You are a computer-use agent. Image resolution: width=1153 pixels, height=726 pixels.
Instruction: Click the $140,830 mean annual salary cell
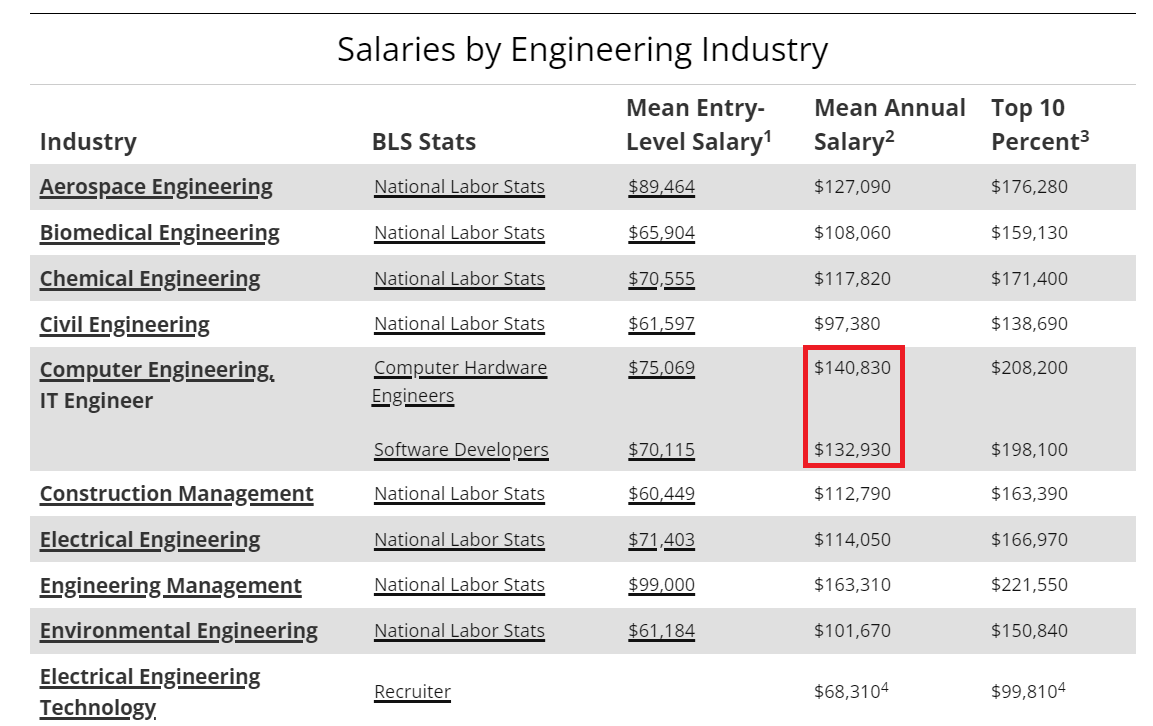852,368
